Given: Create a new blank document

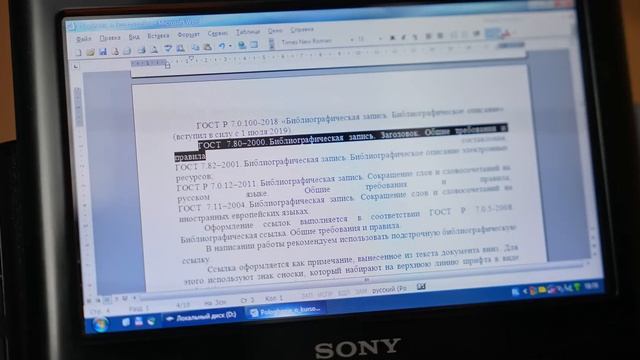Looking at the screenshot, I should pyautogui.click(x=79, y=53).
